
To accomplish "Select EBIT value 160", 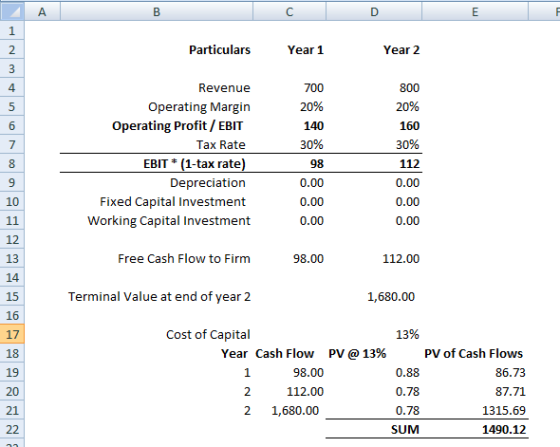I will [409, 126].
